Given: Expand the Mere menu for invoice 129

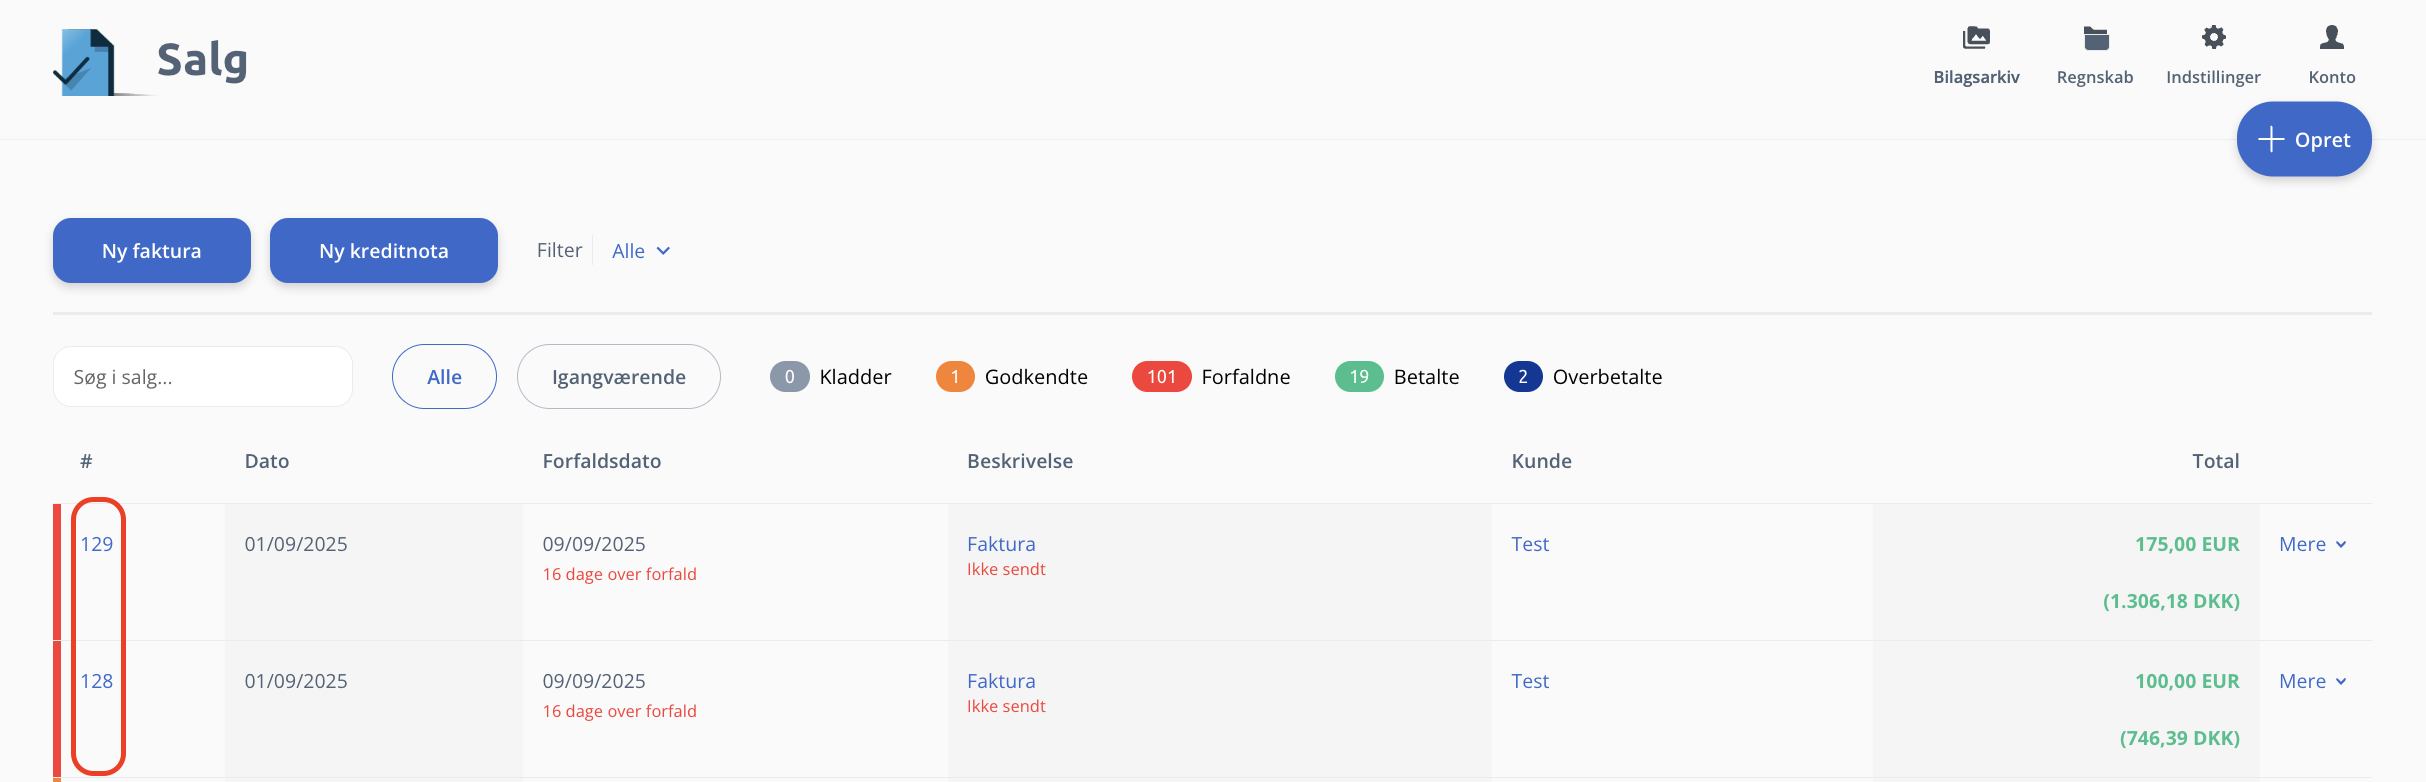Looking at the screenshot, I should coord(2312,545).
